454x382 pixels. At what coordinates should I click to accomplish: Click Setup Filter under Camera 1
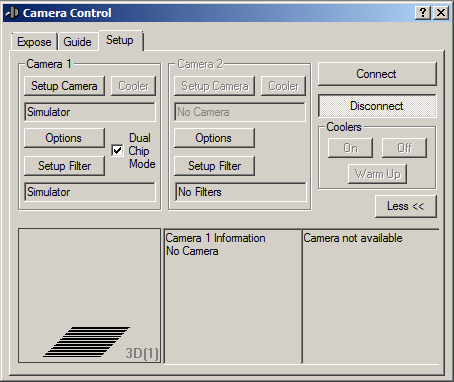(64, 166)
